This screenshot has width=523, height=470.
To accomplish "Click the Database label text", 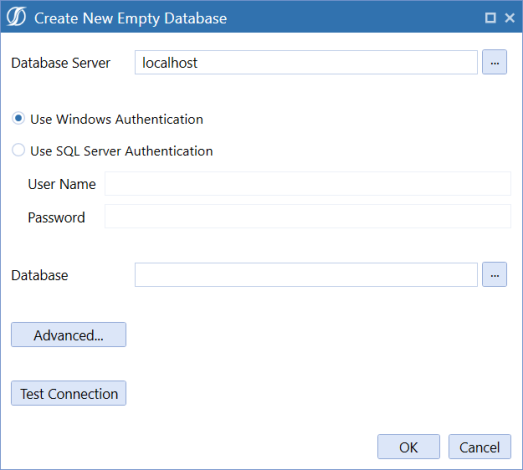I will click(39, 275).
